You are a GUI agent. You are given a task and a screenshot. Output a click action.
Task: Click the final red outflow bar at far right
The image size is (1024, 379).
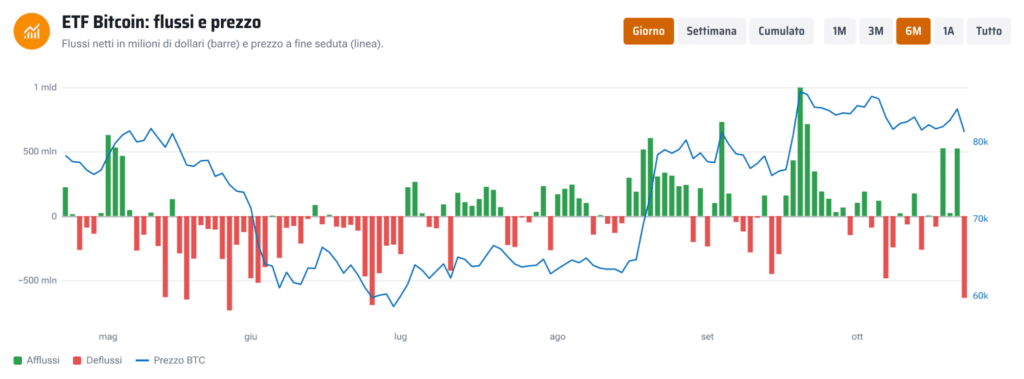(964, 257)
